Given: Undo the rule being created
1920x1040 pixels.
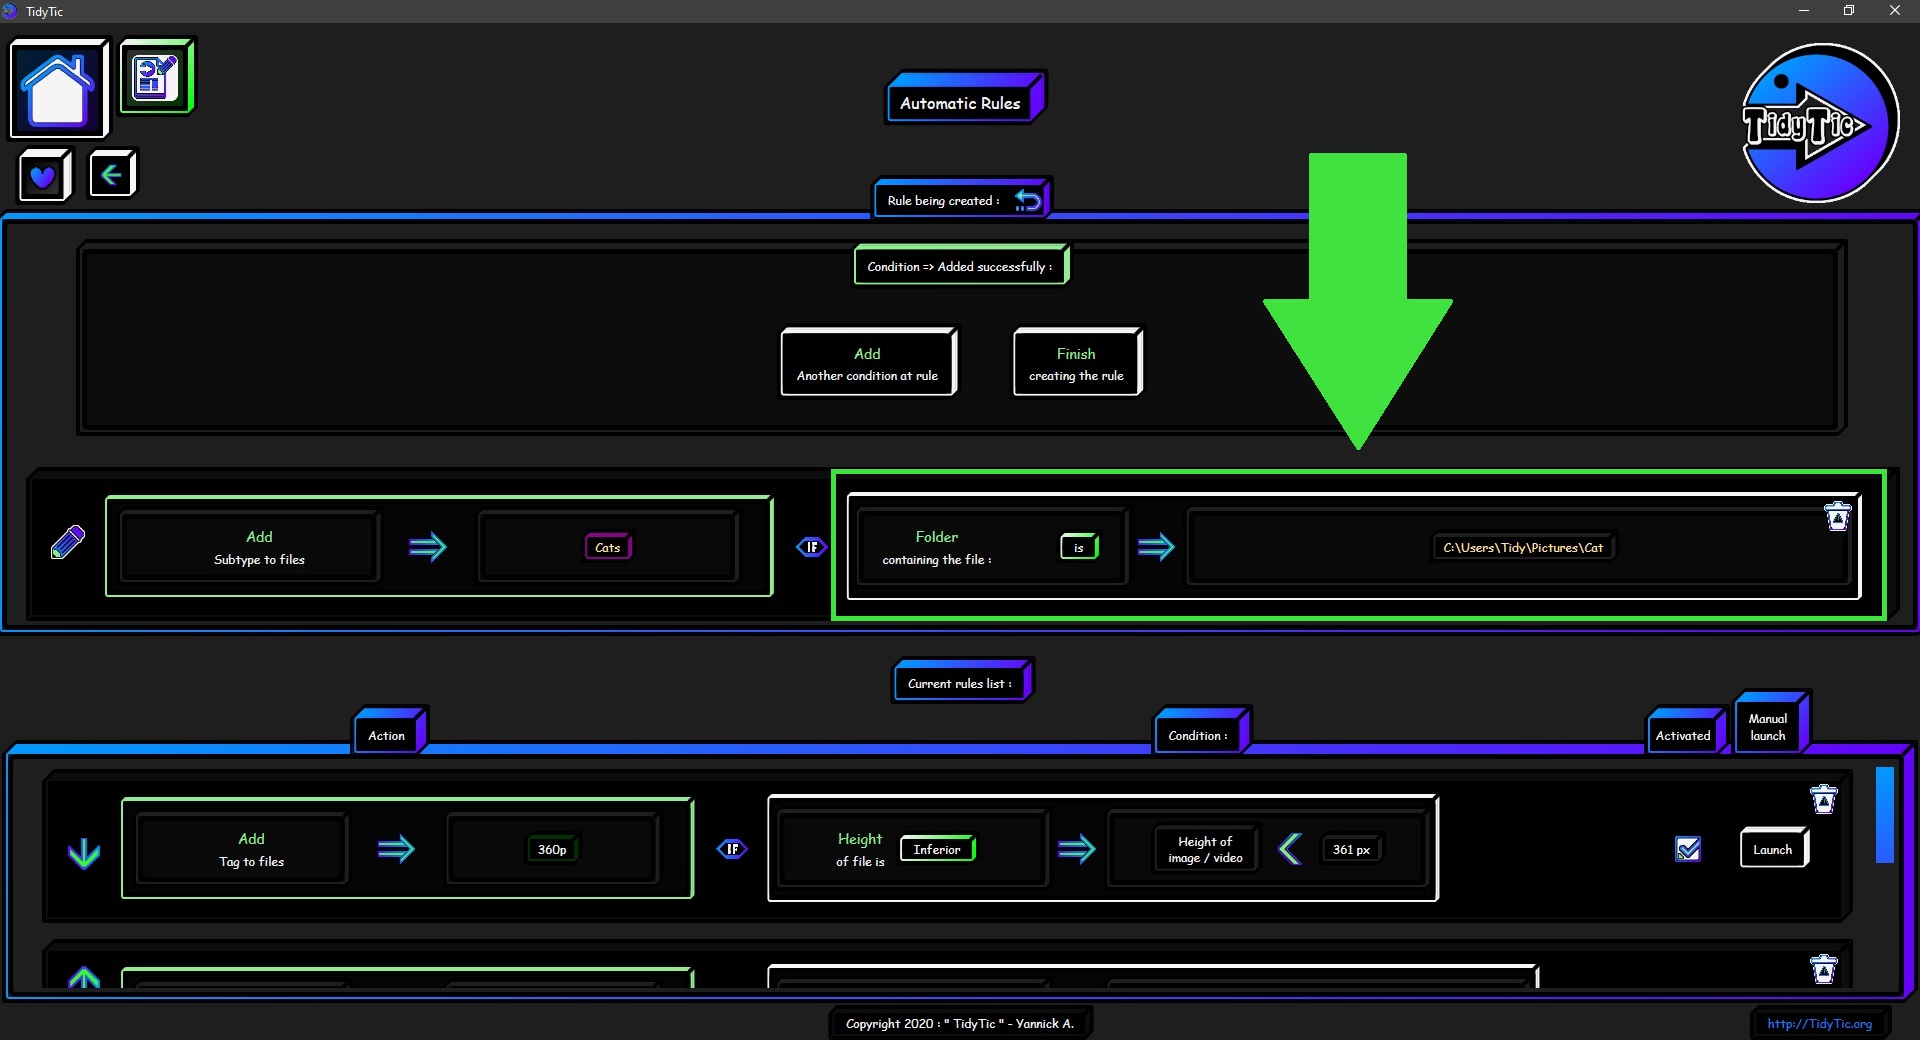Looking at the screenshot, I should (x=1028, y=200).
